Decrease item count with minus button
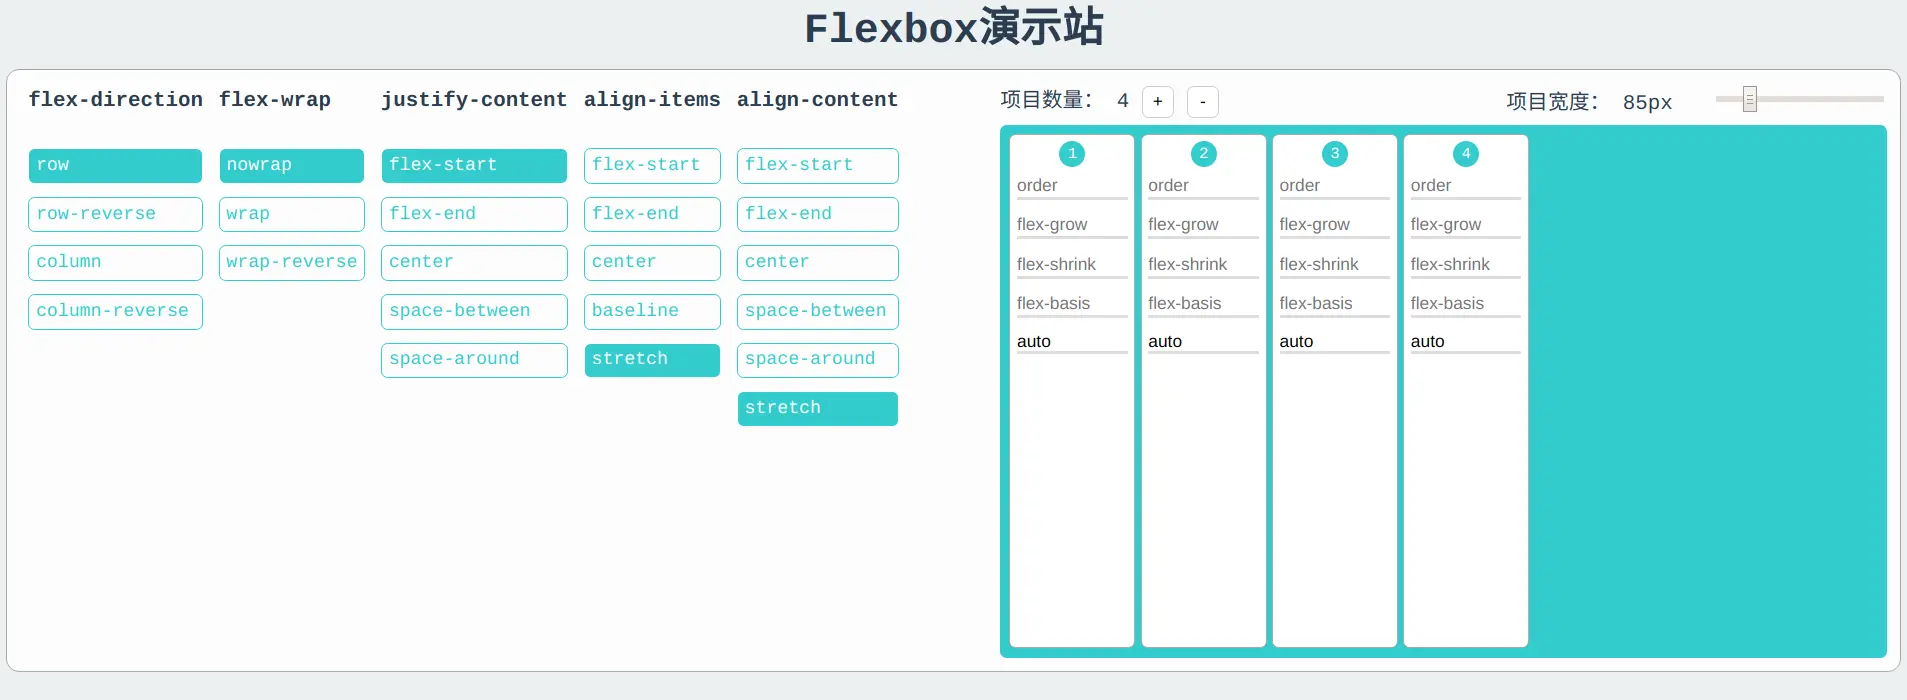 (1203, 102)
